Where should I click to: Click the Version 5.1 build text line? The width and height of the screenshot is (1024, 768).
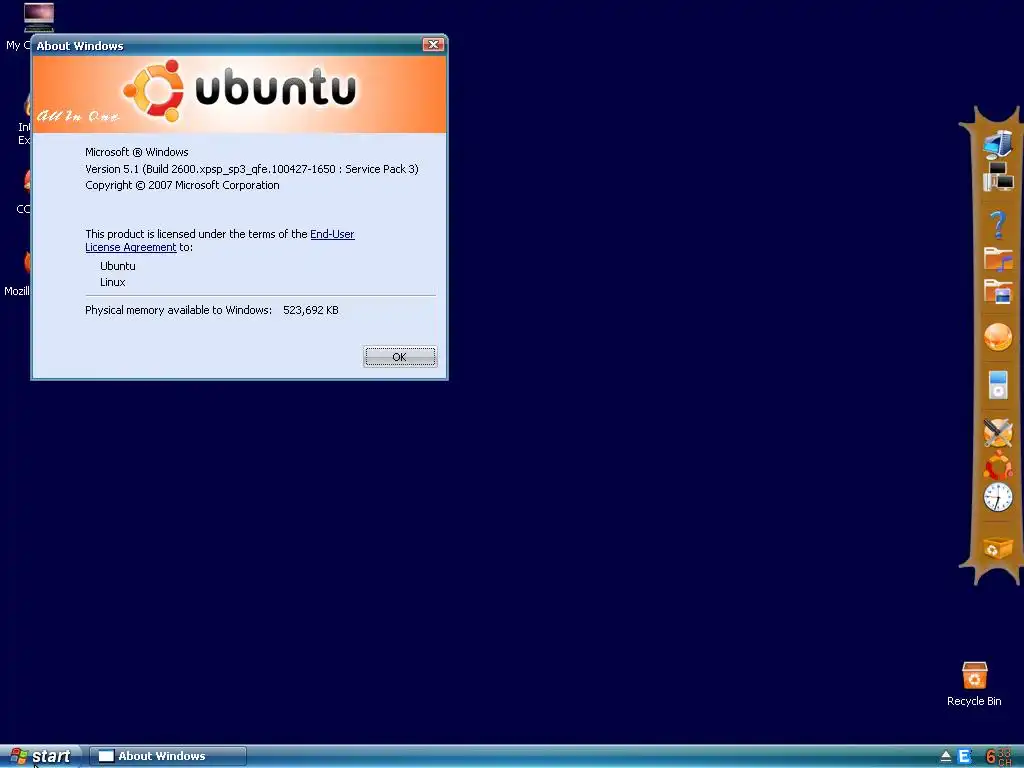tap(251, 168)
